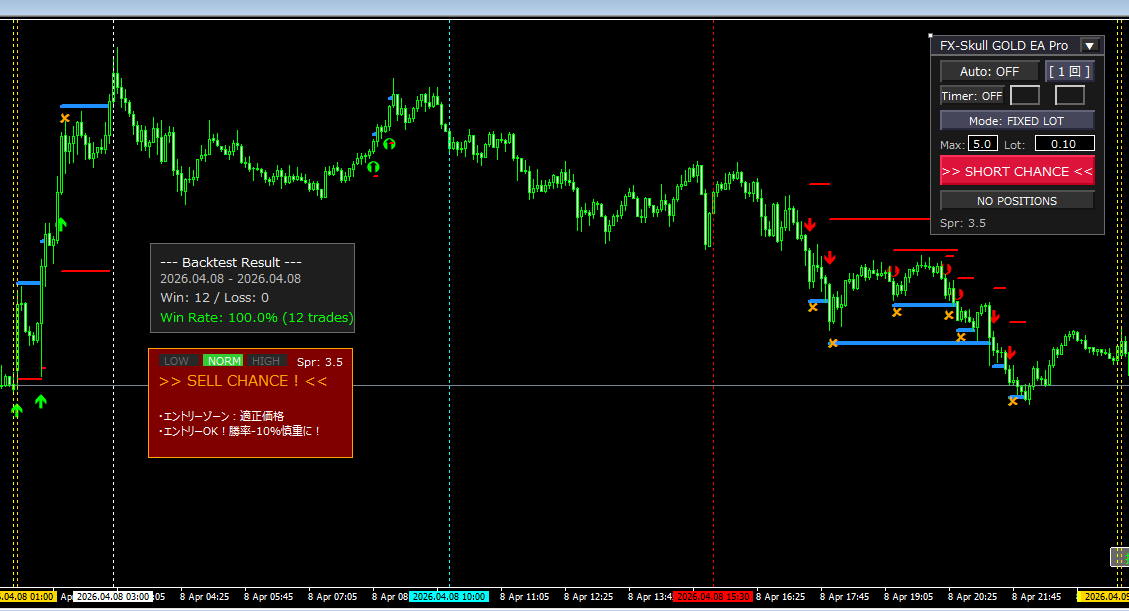Image resolution: width=1129 pixels, height=611 pixels.
Task: Collapse the FX-Skull GOLD EA Pro panel arrow
Action: (1090, 45)
